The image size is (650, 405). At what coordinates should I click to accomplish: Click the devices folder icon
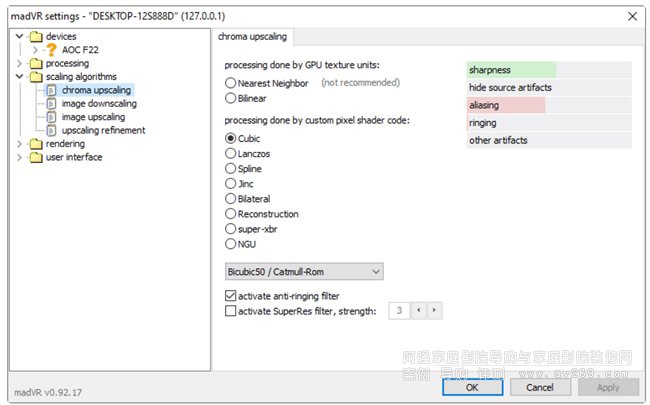[x=37, y=36]
